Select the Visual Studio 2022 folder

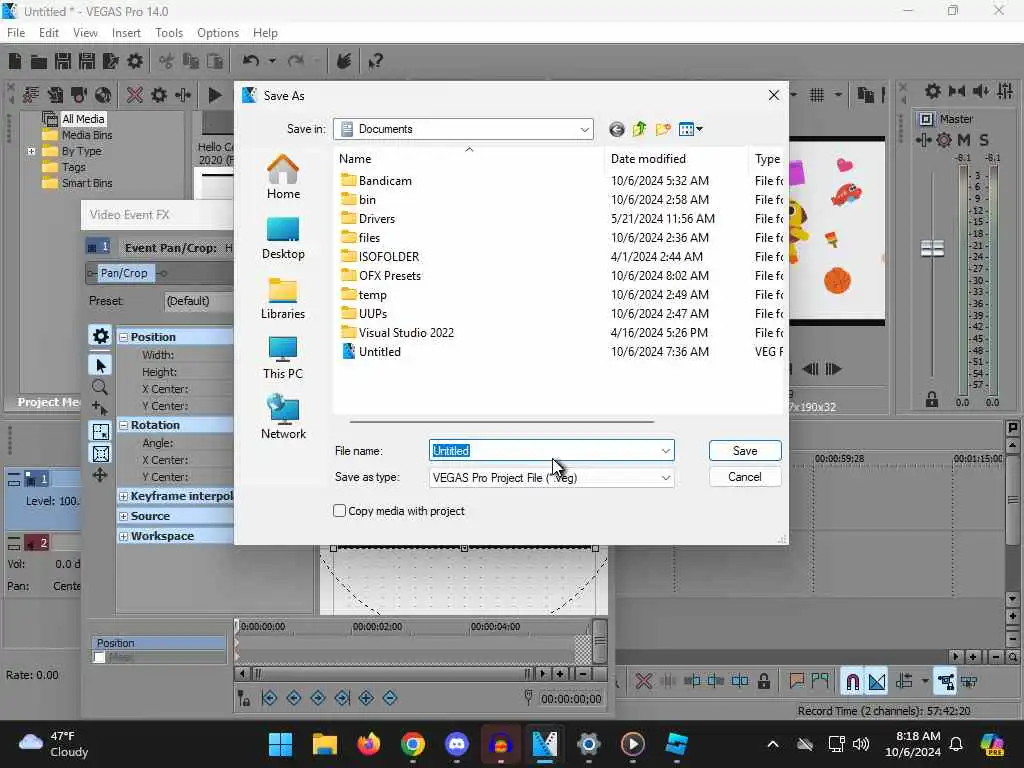pos(398,332)
